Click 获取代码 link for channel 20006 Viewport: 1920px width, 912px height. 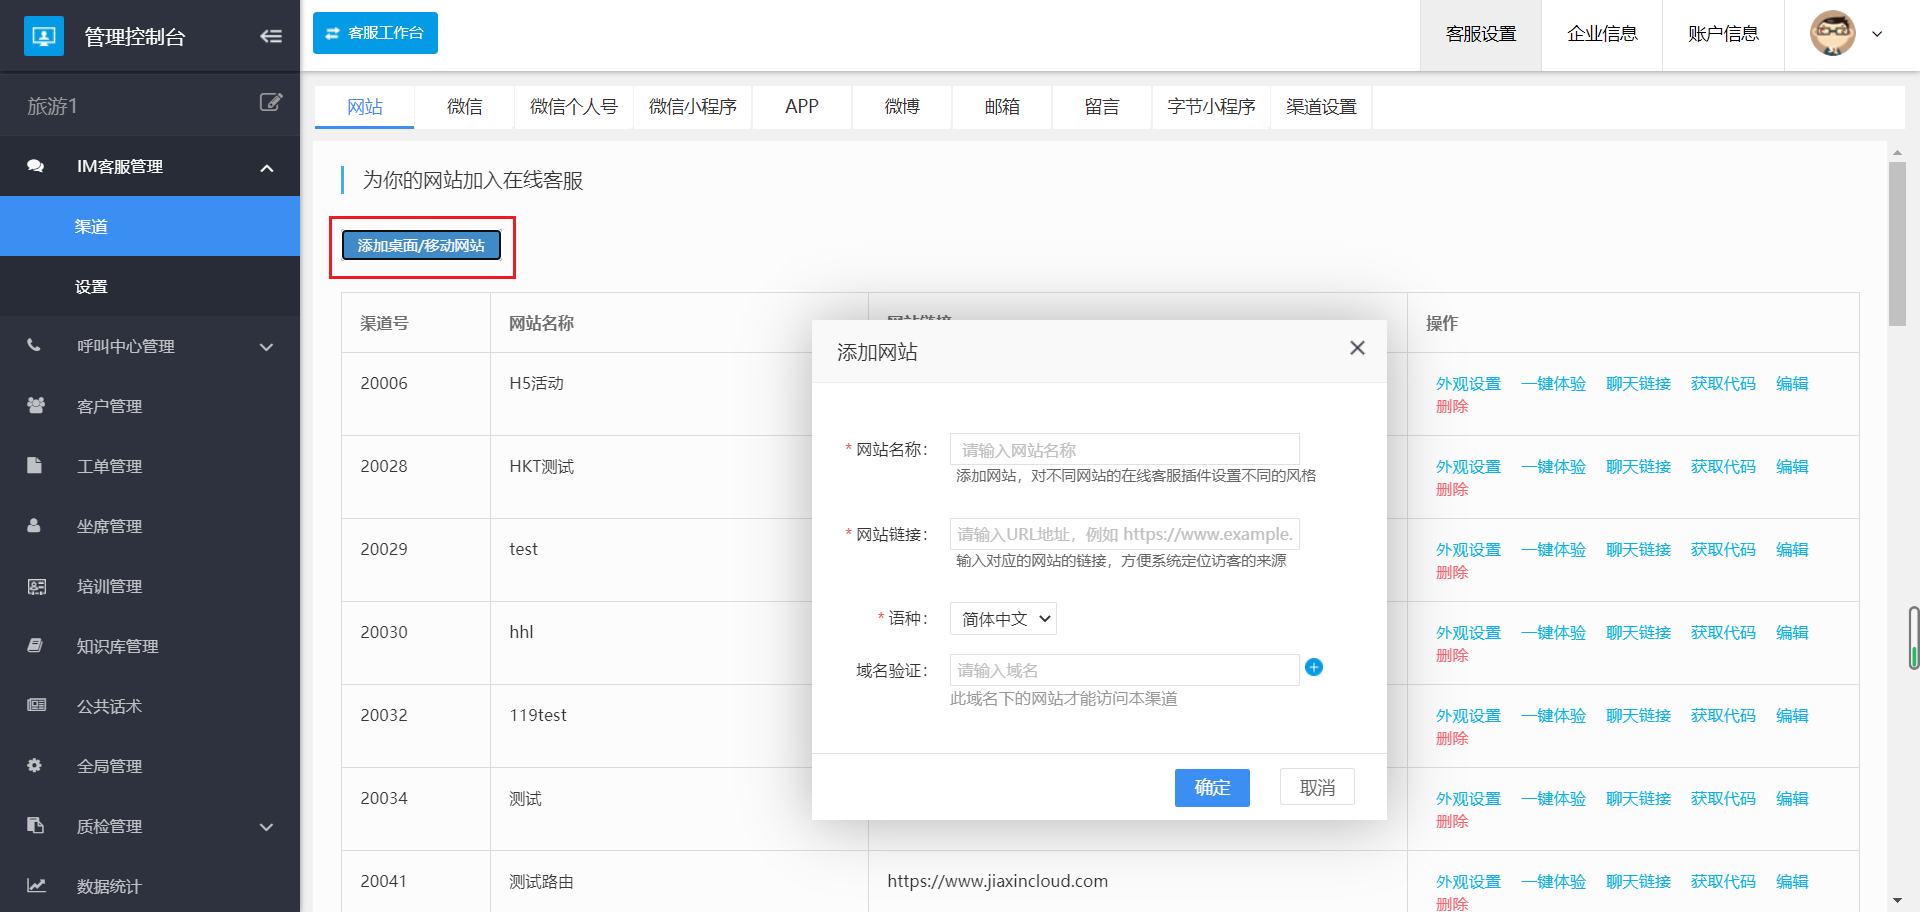pyautogui.click(x=1723, y=384)
